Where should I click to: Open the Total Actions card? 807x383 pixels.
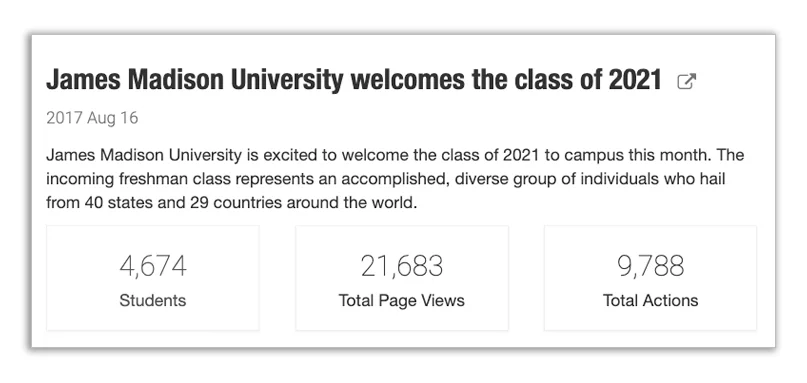pos(651,278)
